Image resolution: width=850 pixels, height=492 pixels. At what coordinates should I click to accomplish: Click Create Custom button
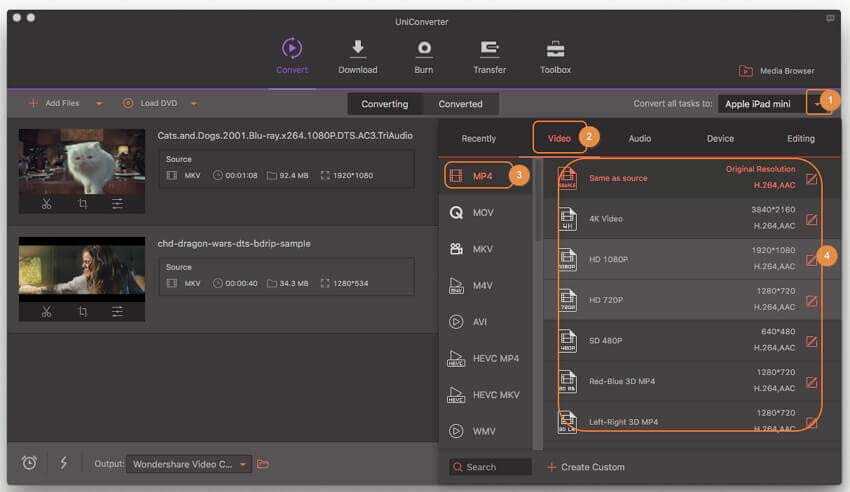pyautogui.click(x=586, y=467)
